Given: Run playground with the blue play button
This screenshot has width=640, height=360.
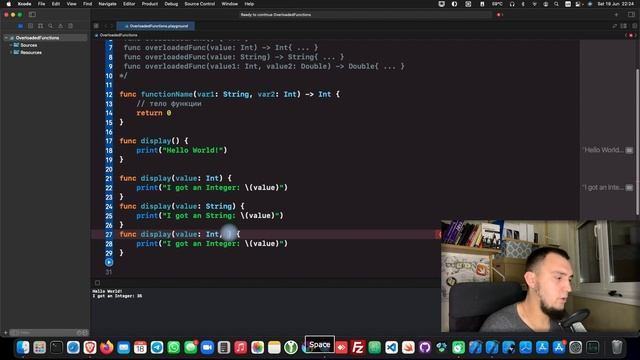Looking at the screenshot, I should 109,262.
